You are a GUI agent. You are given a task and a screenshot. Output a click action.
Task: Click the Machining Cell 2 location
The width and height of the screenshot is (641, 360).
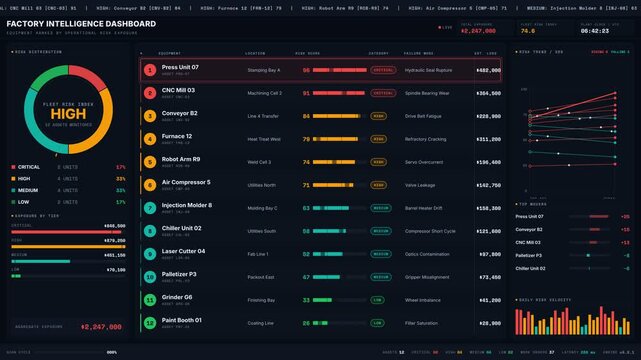[264, 93]
